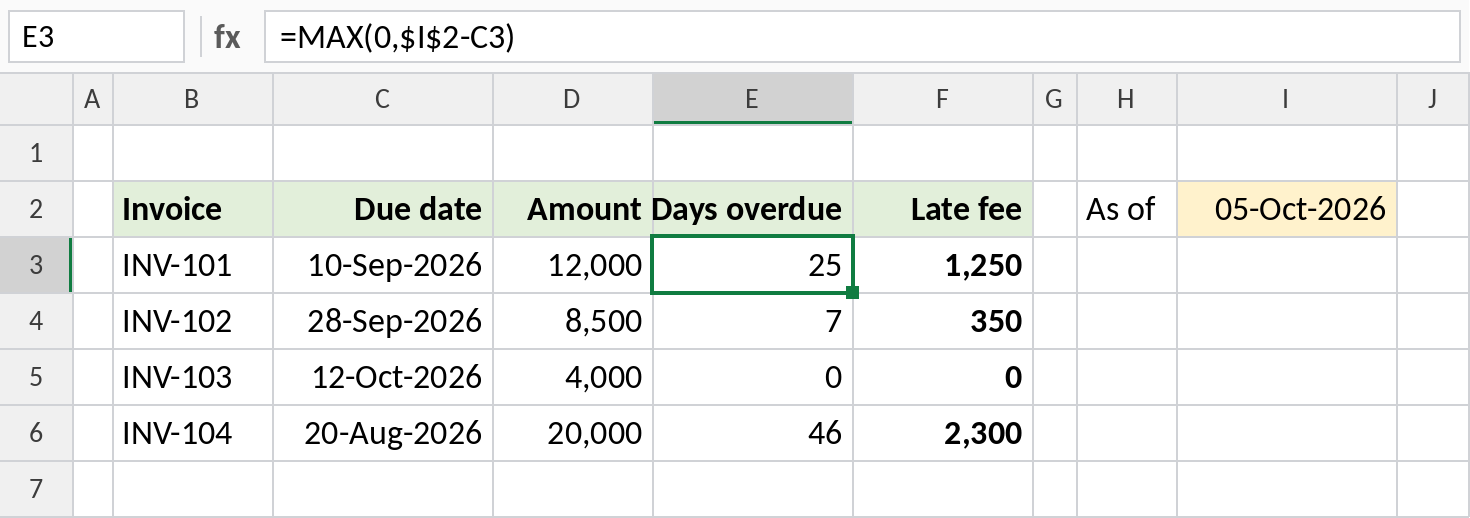Select late fee cell for INV-103
This screenshot has height=518, width=1470.
pos(943,377)
